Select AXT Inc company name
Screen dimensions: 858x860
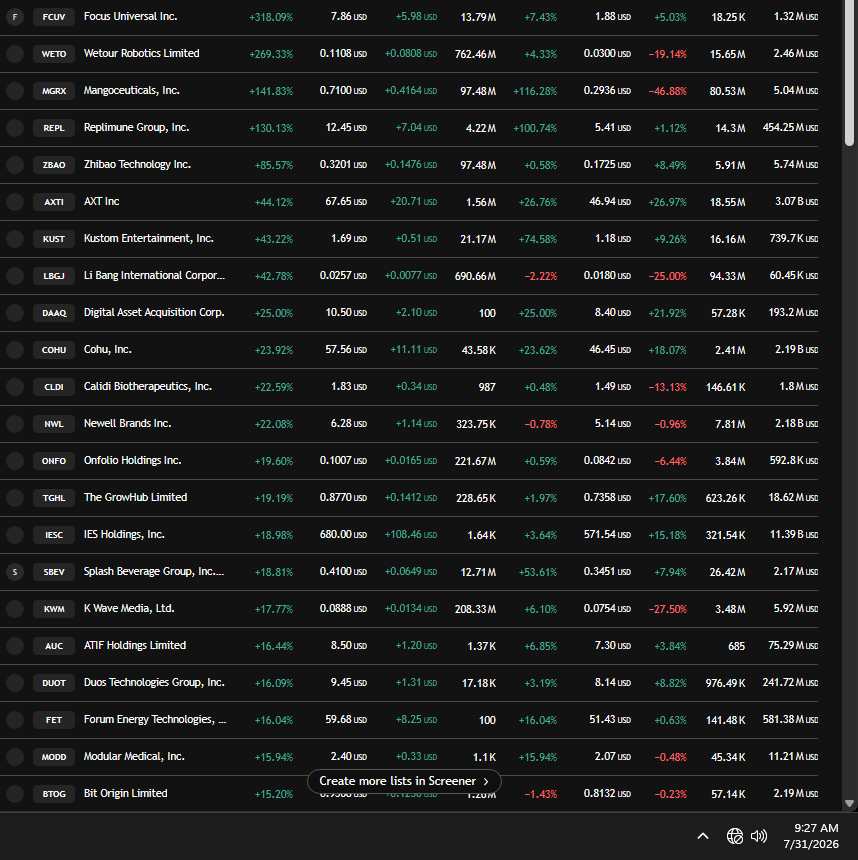click(x=101, y=201)
